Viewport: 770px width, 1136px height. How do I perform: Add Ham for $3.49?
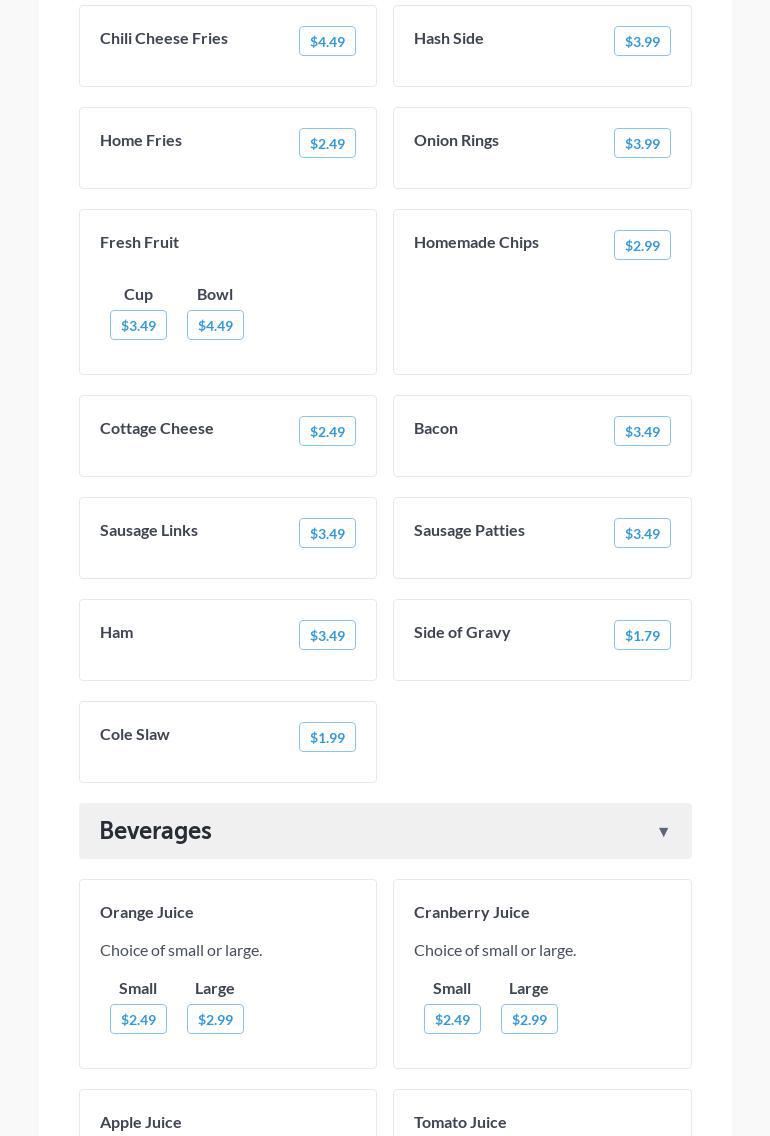pos(327,635)
